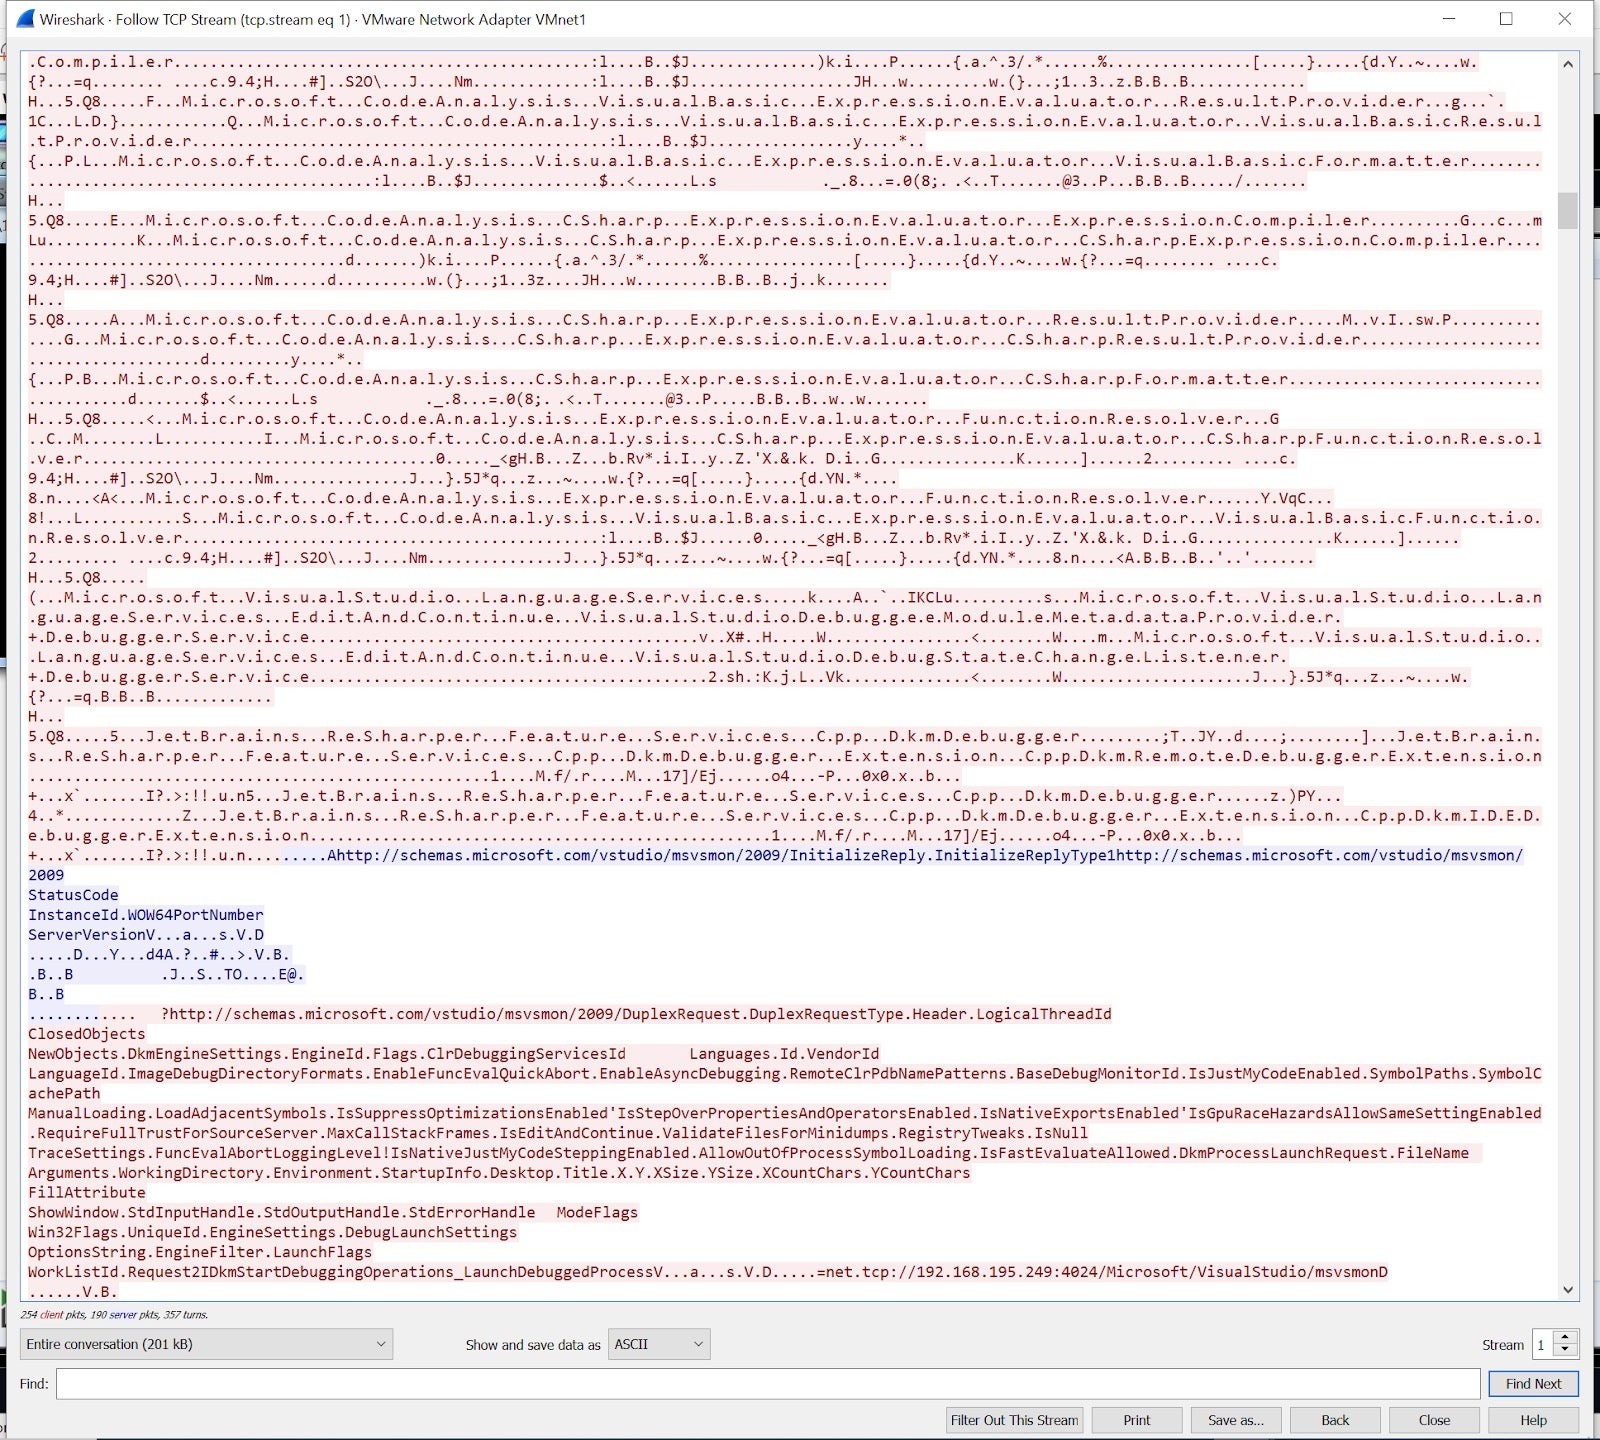This screenshot has width=1600, height=1440.
Task: Open the Save as... dialog
Action: (x=1235, y=1420)
